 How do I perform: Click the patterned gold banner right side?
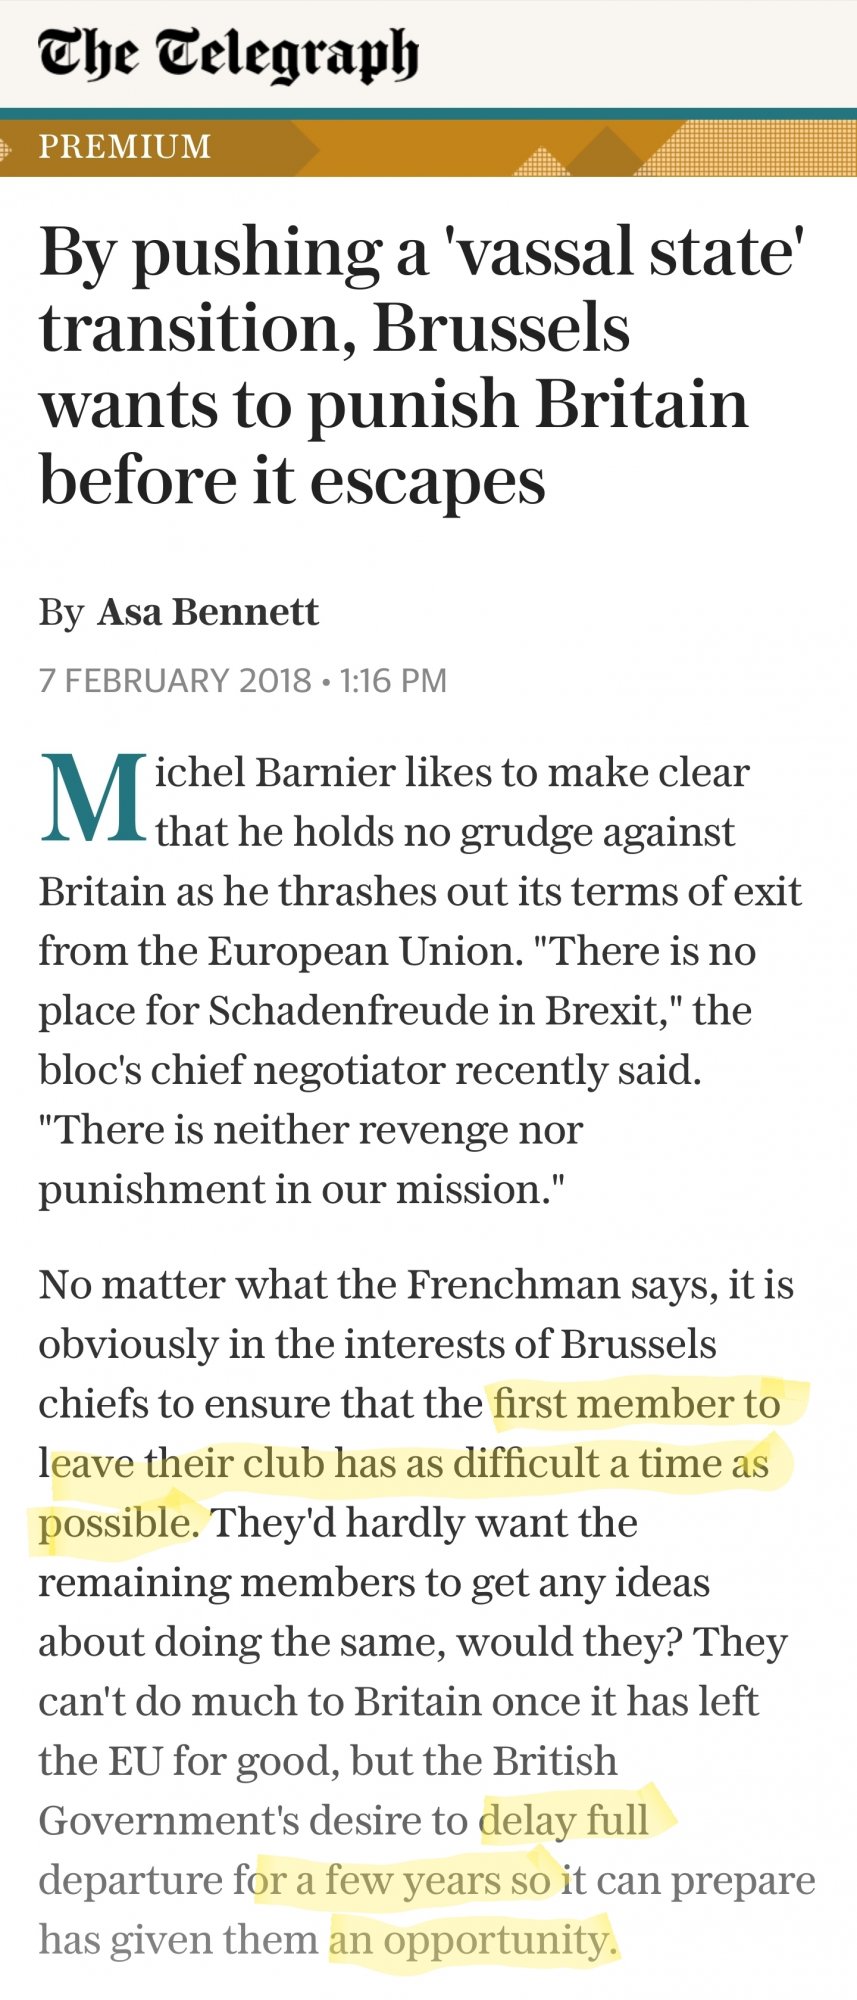760,148
